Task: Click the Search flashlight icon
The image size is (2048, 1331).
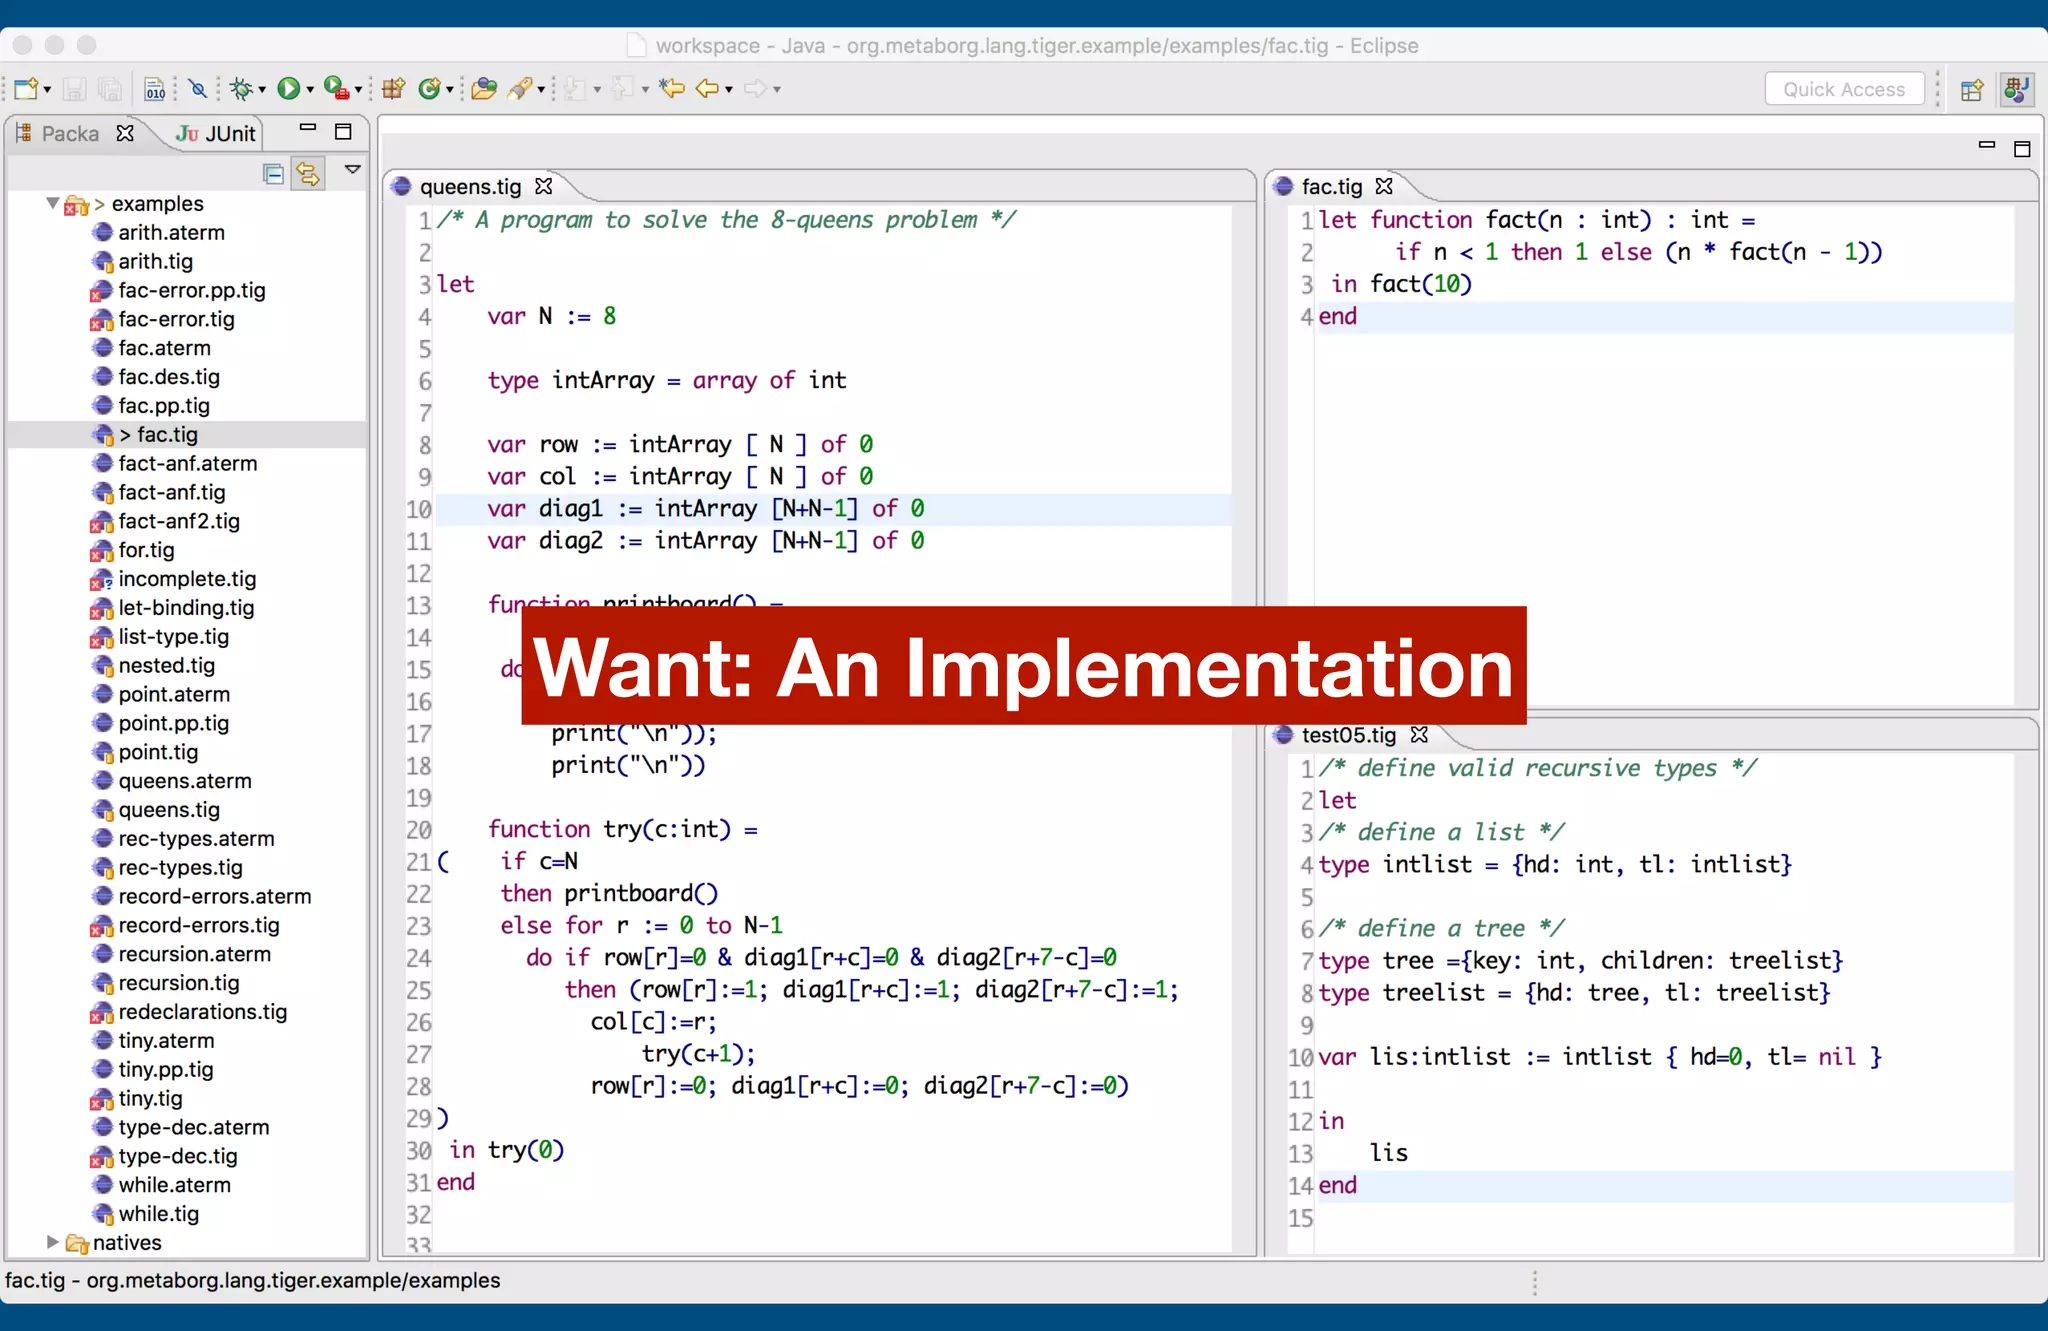Action: coord(520,89)
